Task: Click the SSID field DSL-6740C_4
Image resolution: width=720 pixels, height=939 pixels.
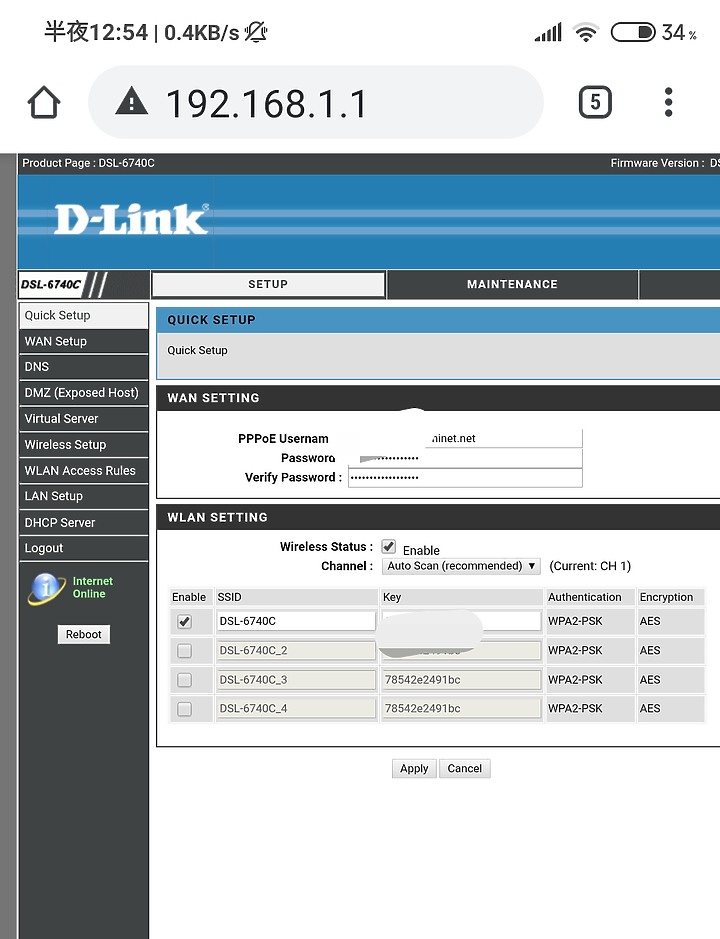Action: coord(296,708)
